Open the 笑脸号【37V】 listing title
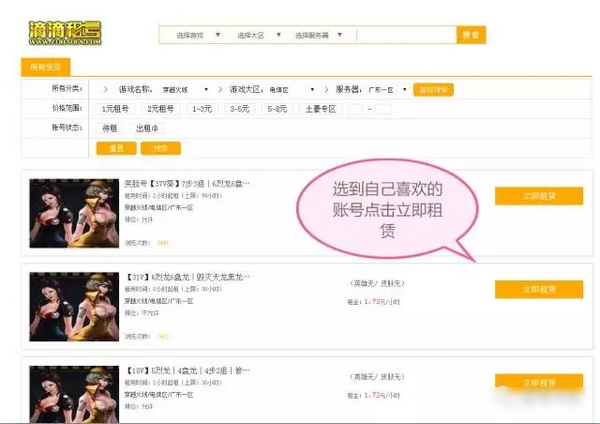Screen dimensions: 600x424 coord(187,184)
